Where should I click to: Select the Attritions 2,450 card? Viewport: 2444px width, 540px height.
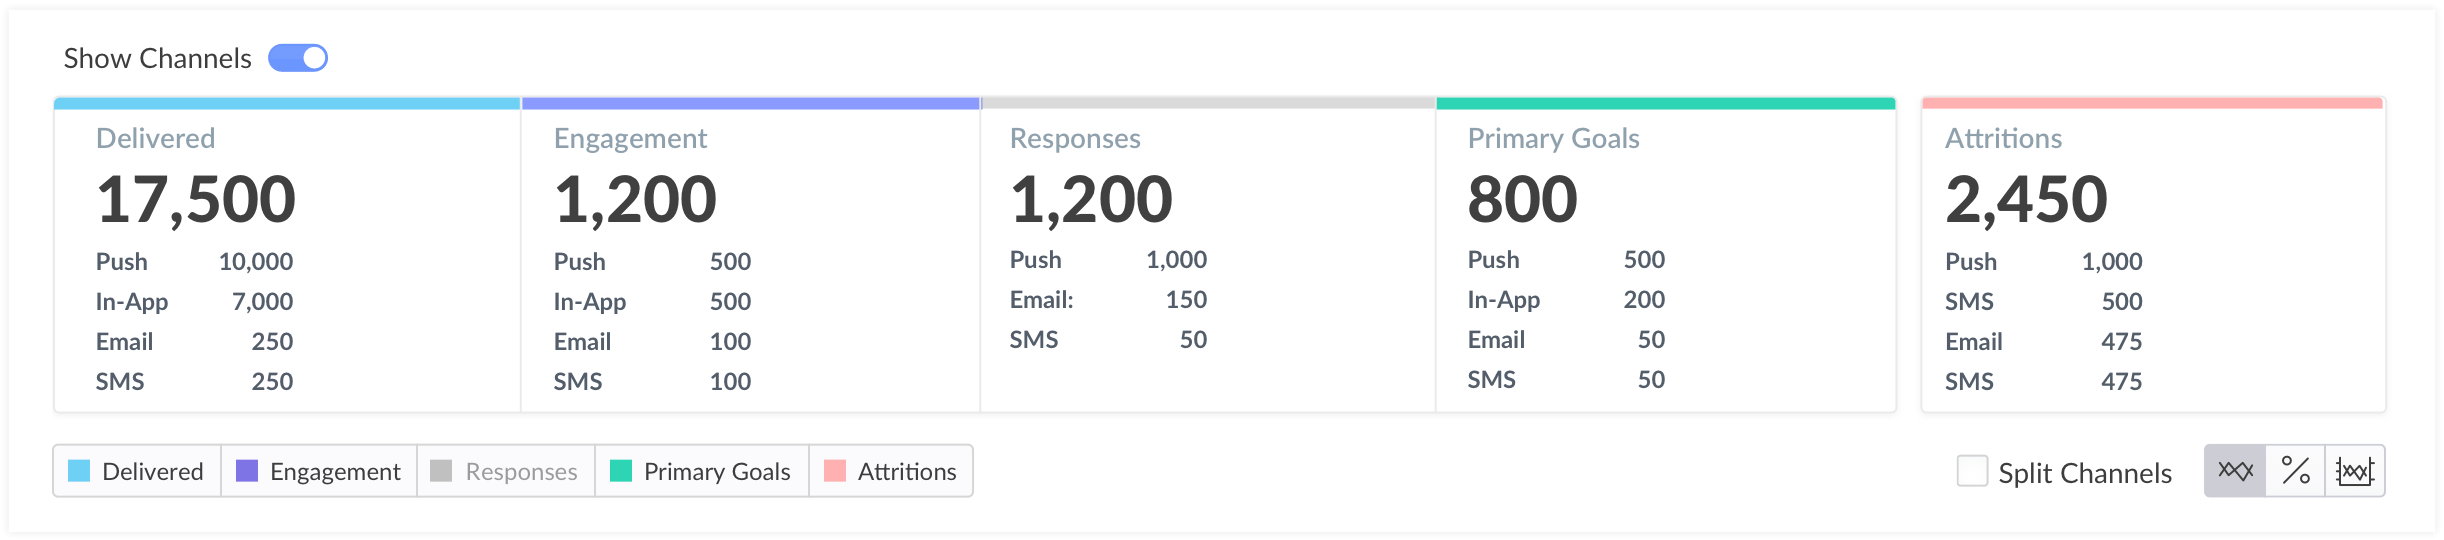click(2154, 255)
